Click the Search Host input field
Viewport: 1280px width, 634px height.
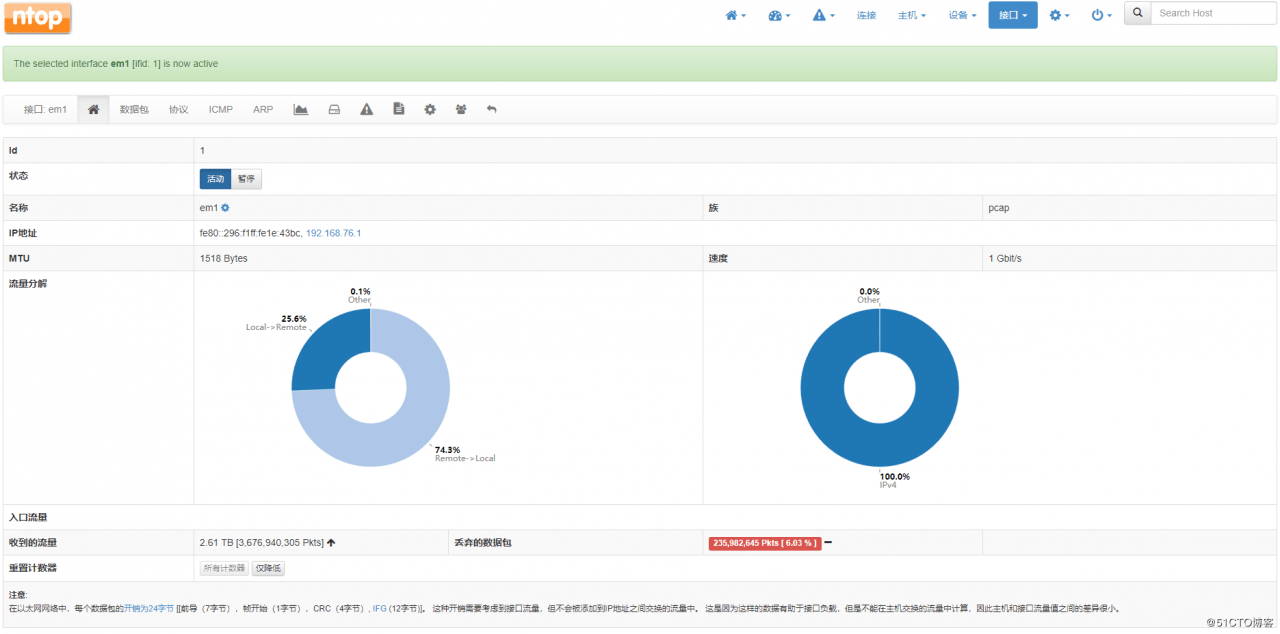pyautogui.click(x=1213, y=13)
